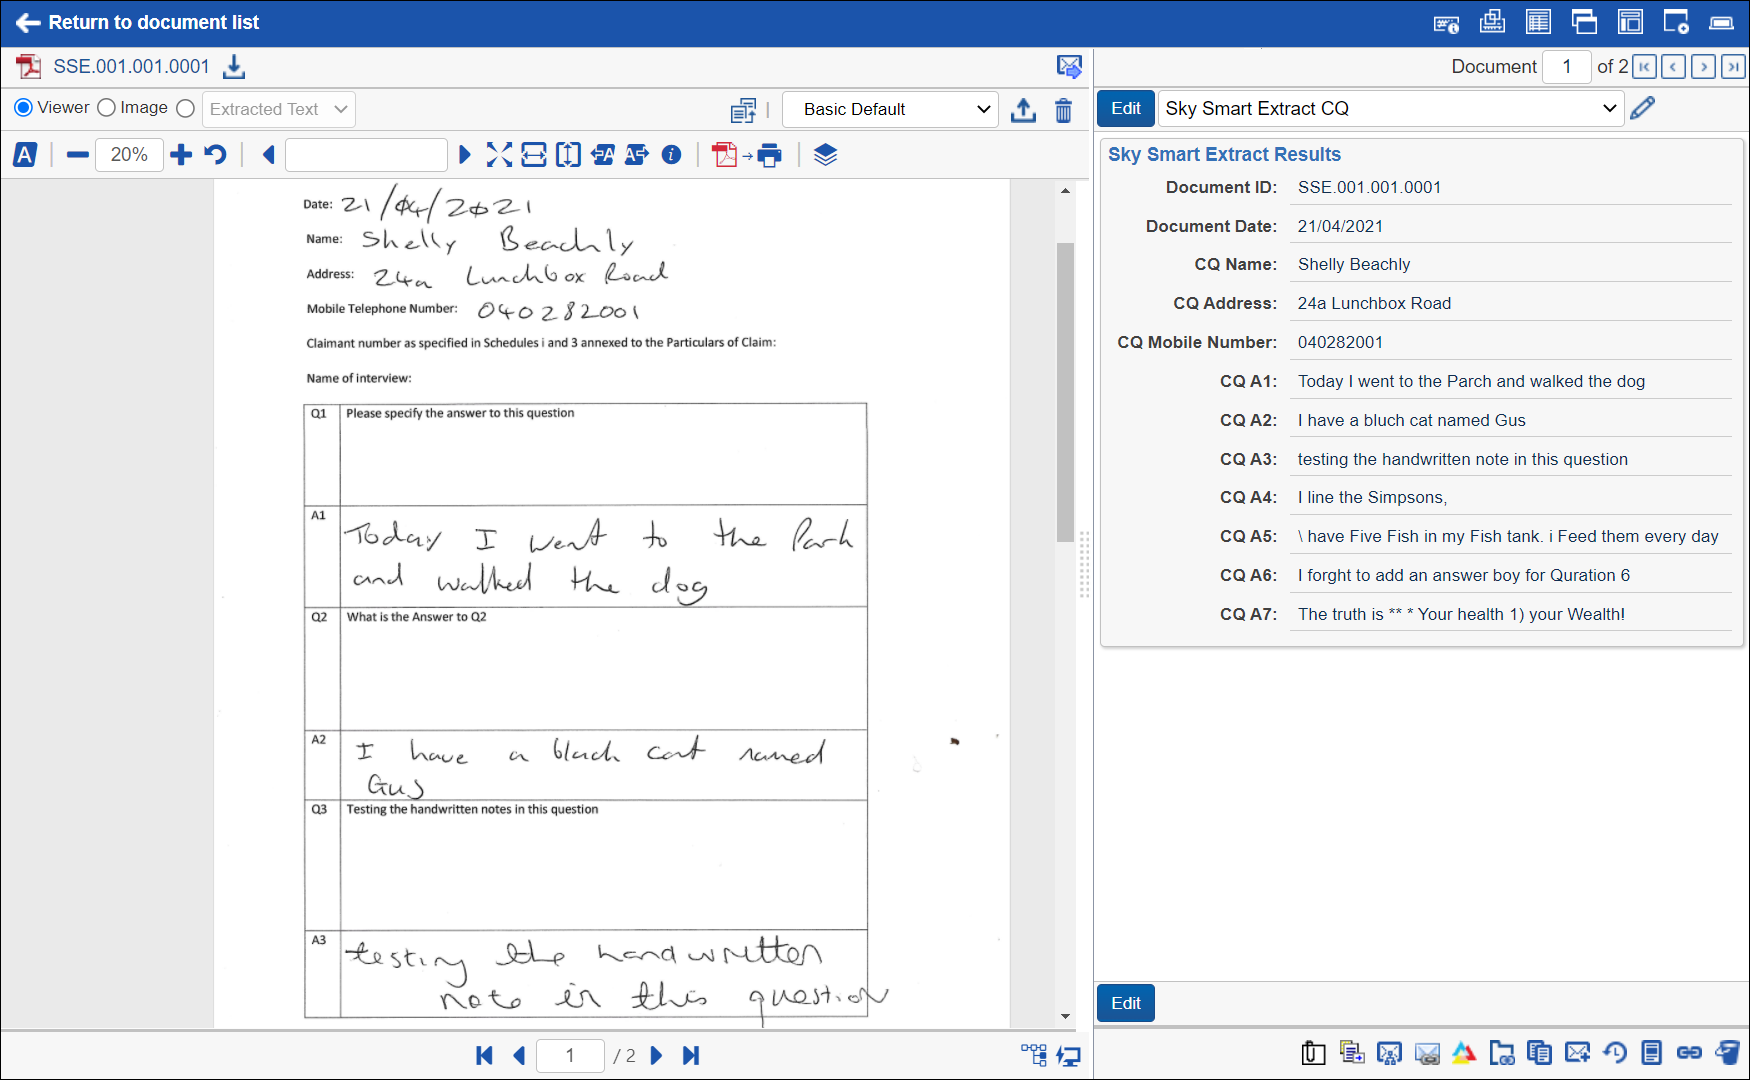
Task: Select the Extracted Text radio button
Action: pos(186,108)
